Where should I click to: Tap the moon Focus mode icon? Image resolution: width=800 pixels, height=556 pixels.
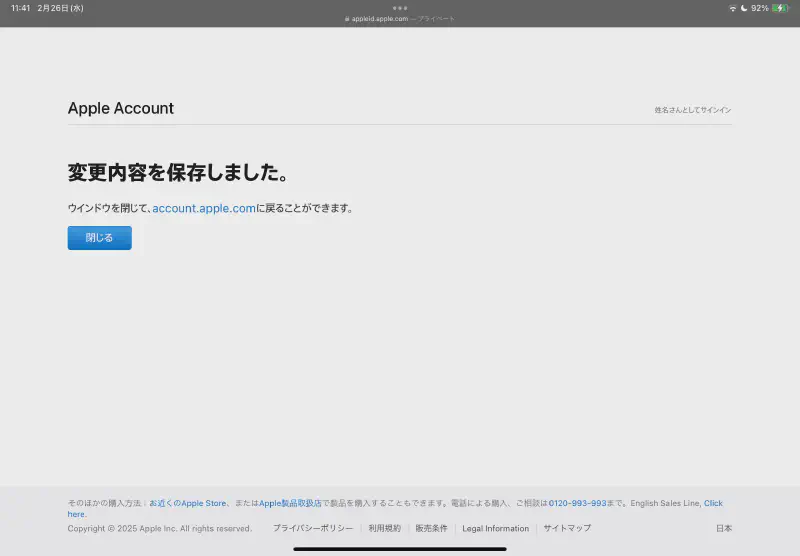click(x=744, y=8)
